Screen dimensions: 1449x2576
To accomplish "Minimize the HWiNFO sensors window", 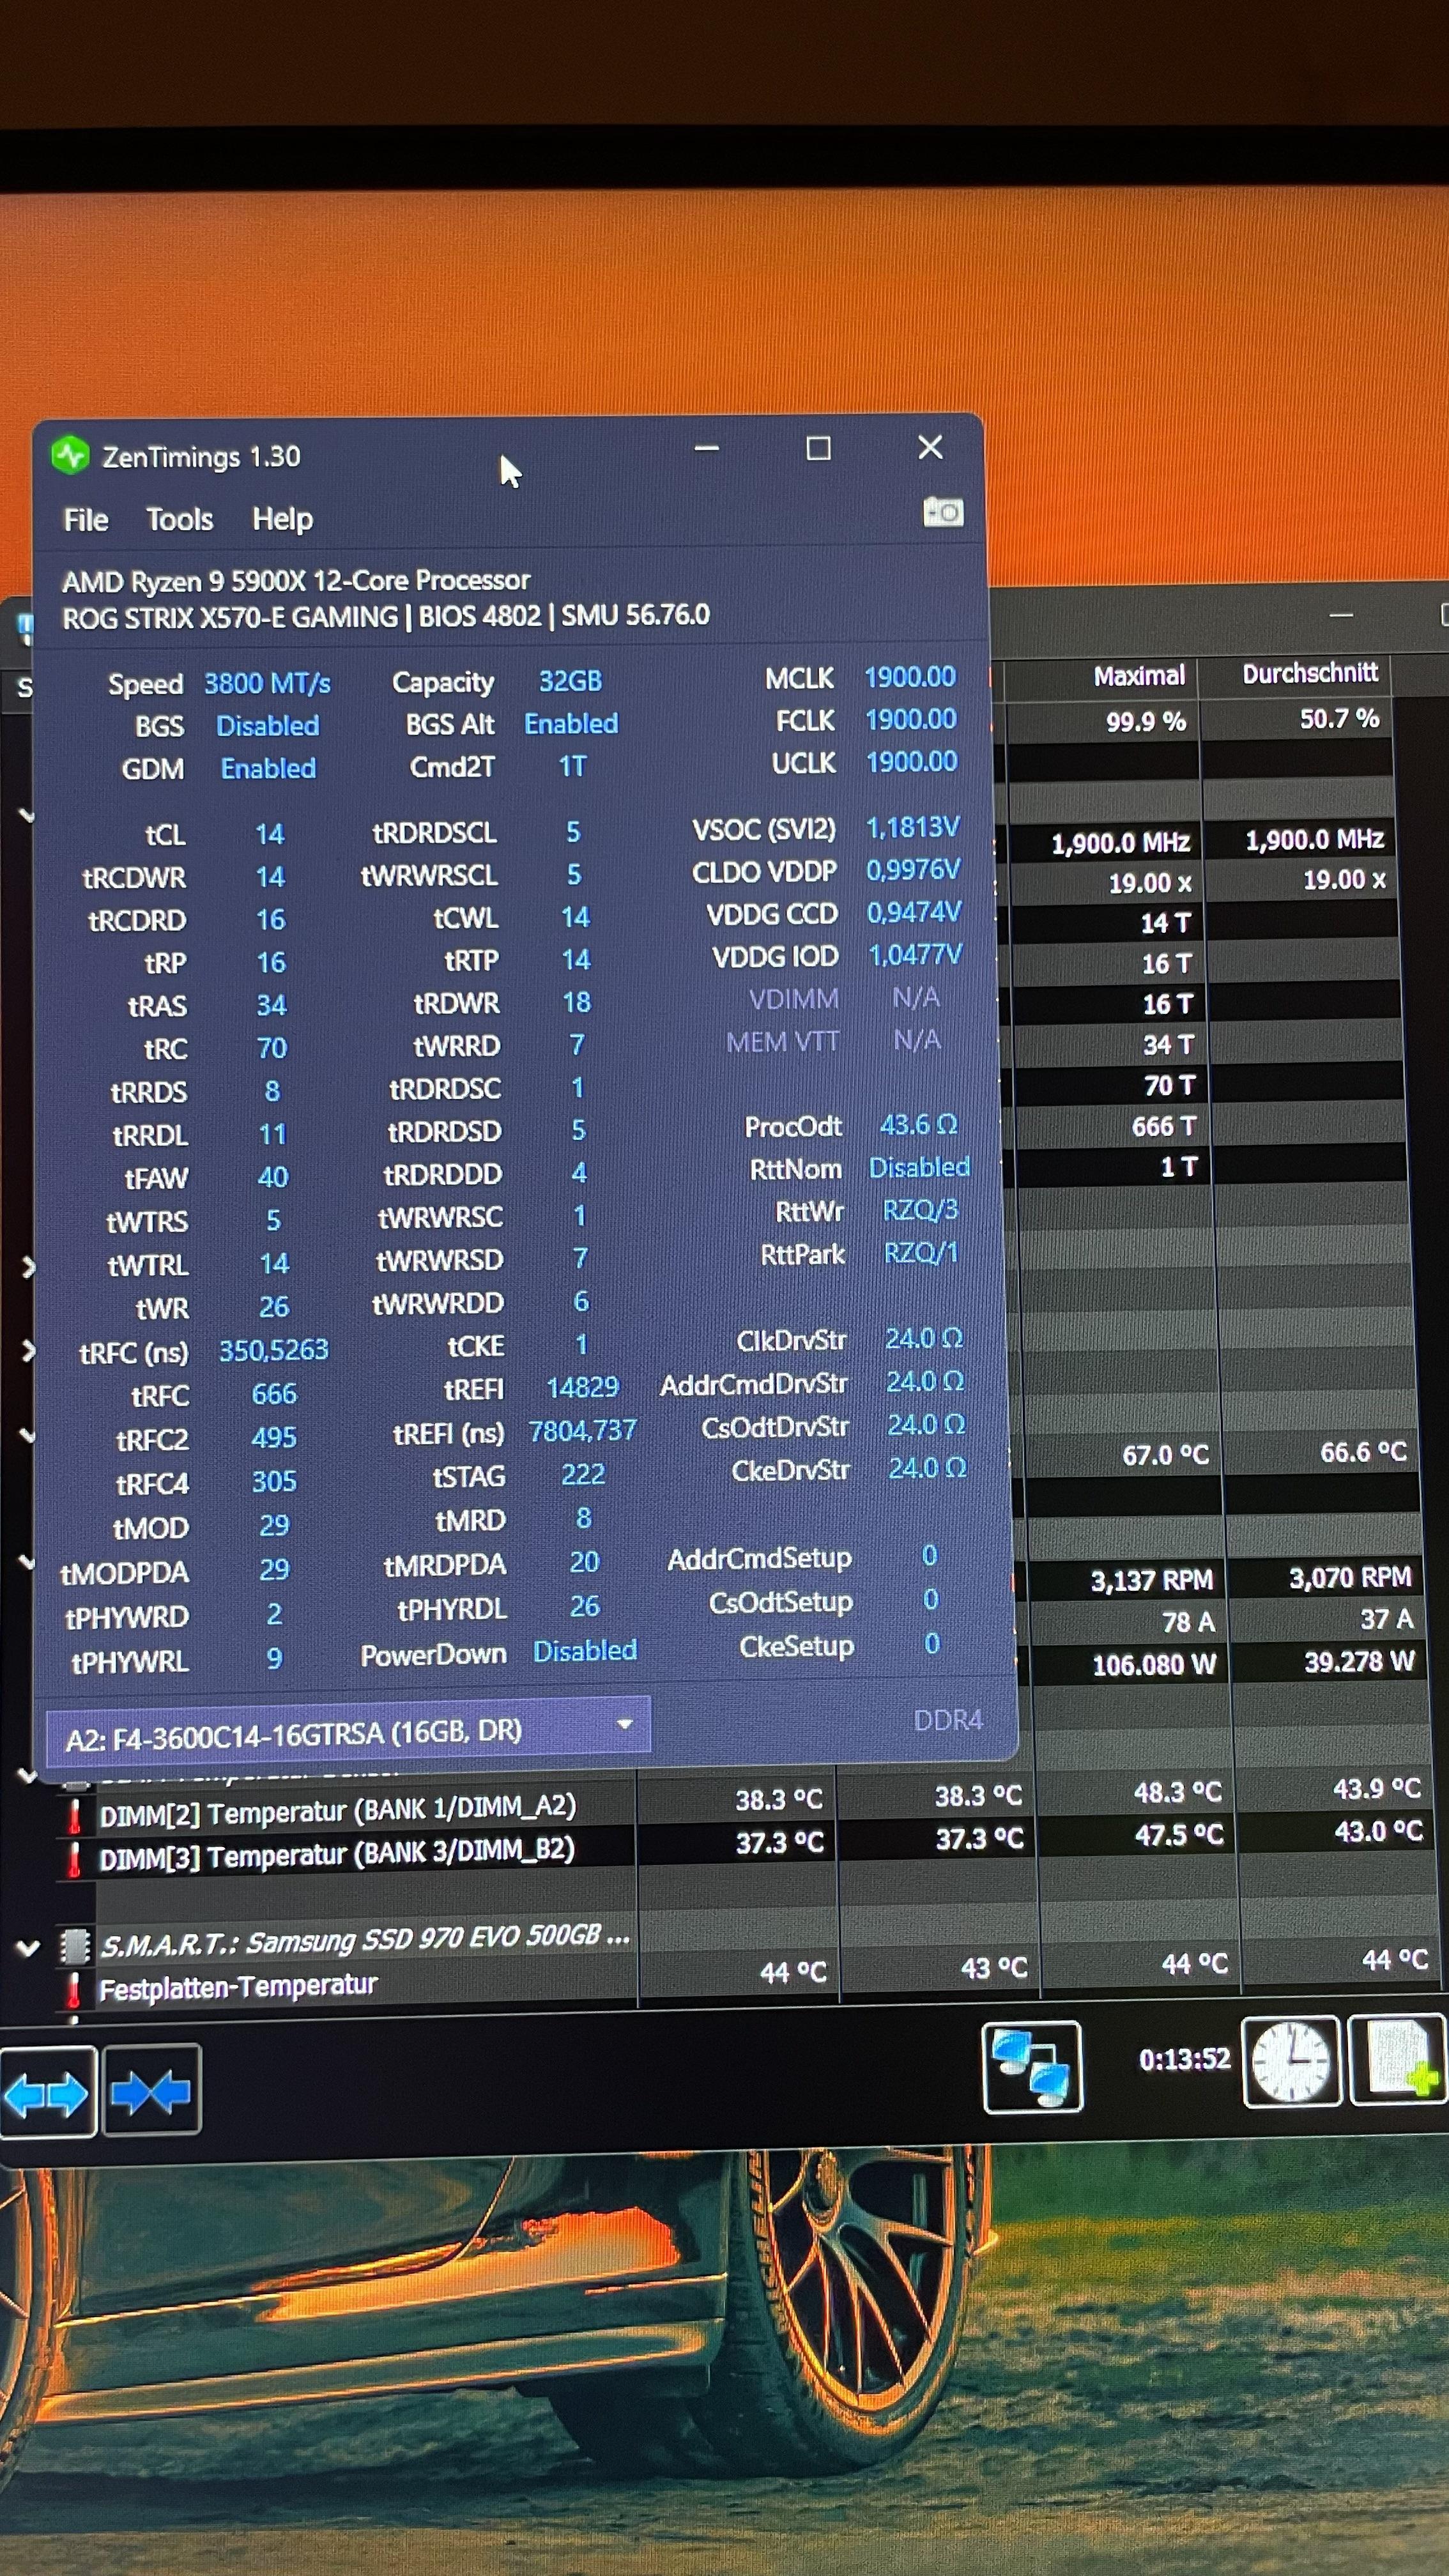I will tap(1341, 615).
